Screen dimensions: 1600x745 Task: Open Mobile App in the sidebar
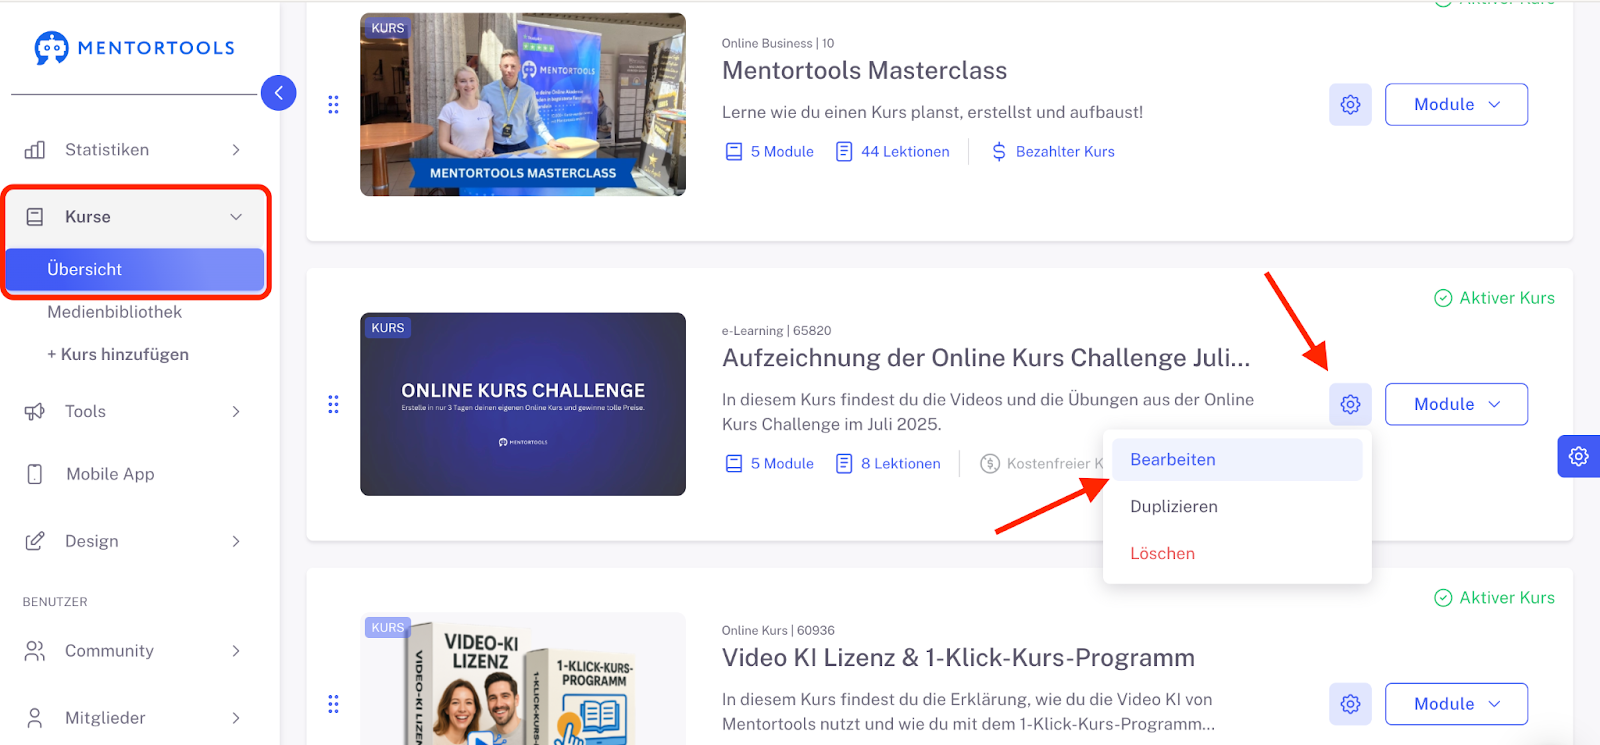point(110,474)
